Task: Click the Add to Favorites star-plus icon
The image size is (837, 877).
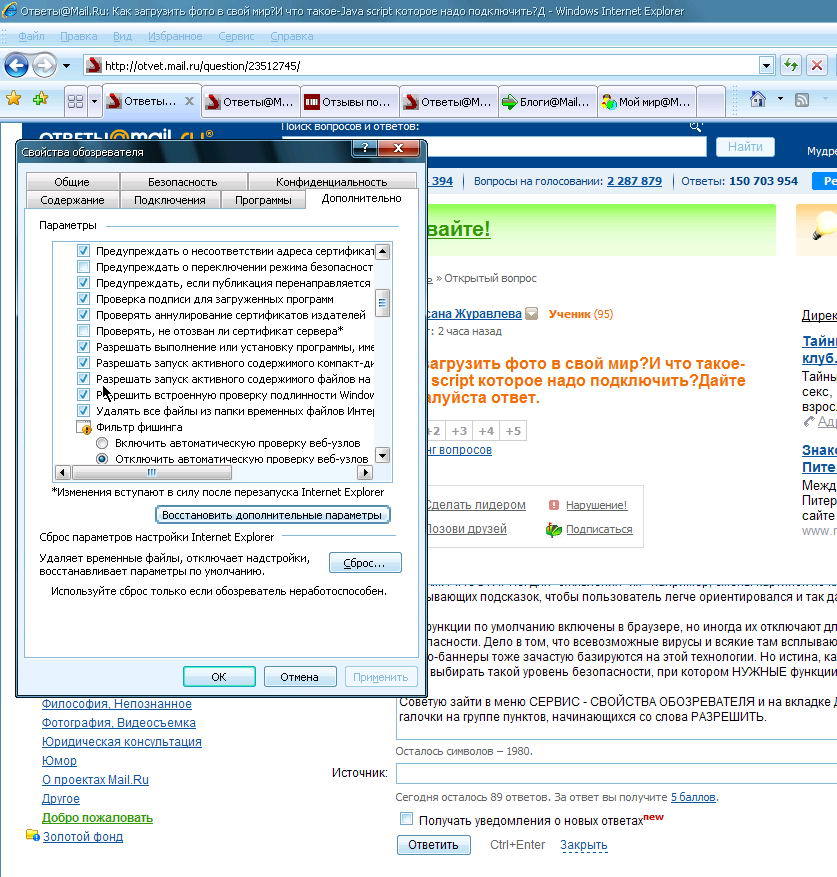Action: point(40,99)
